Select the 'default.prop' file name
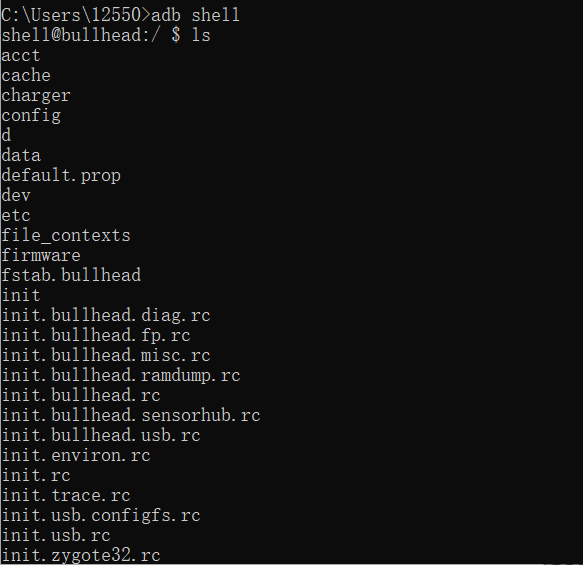 61,175
